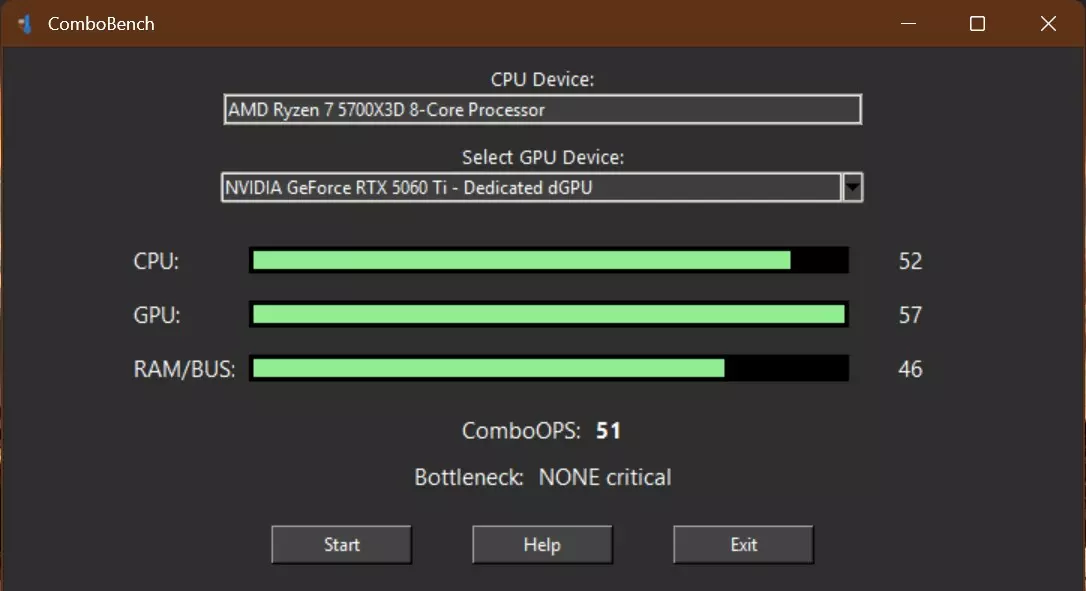Maximize the ComboBench window
The width and height of the screenshot is (1086, 591).
(977, 24)
